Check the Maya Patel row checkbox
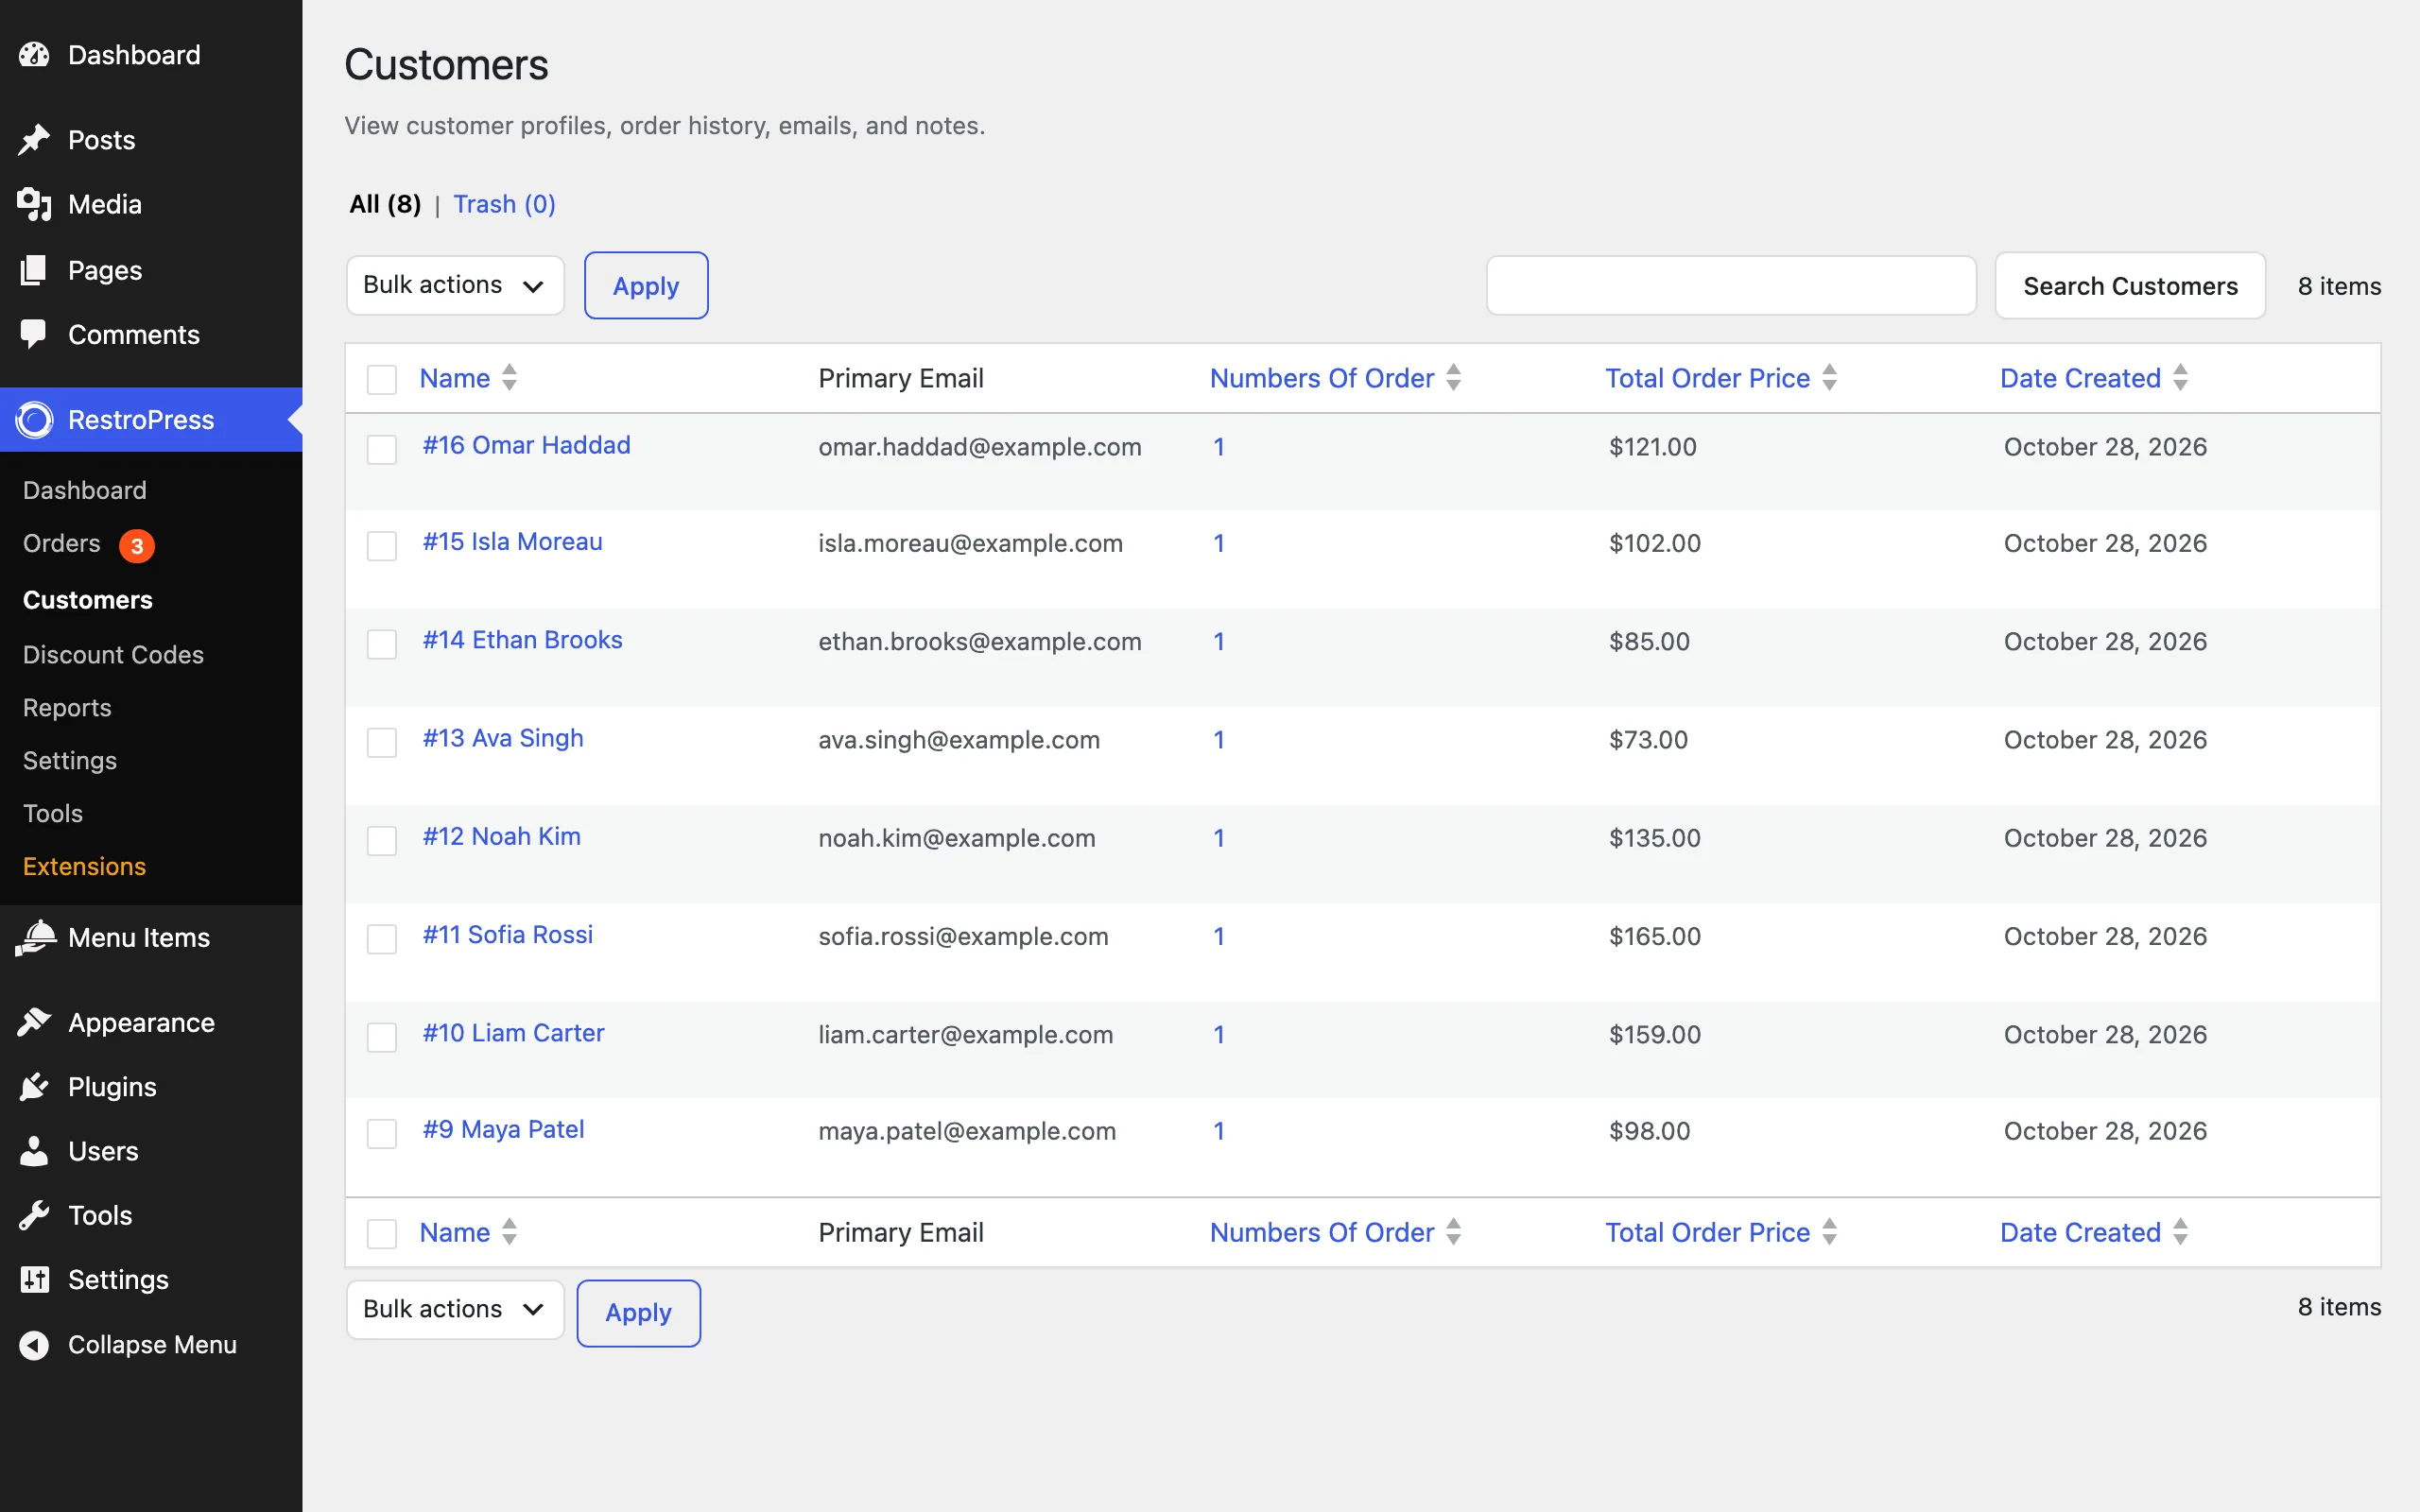This screenshot has height=1512, width=2420. pyautogui.click(x=382, y=1134)
